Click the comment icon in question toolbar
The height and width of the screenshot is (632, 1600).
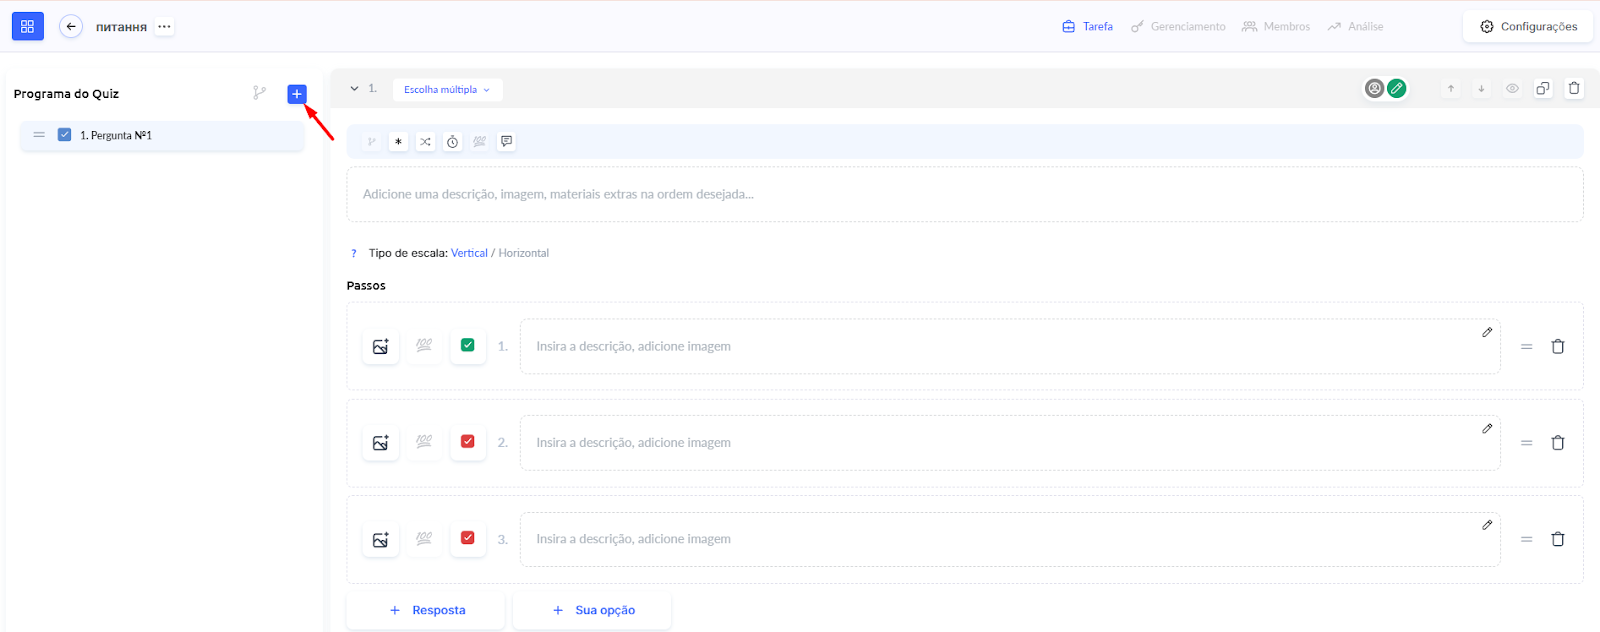(x=507, y=142)
